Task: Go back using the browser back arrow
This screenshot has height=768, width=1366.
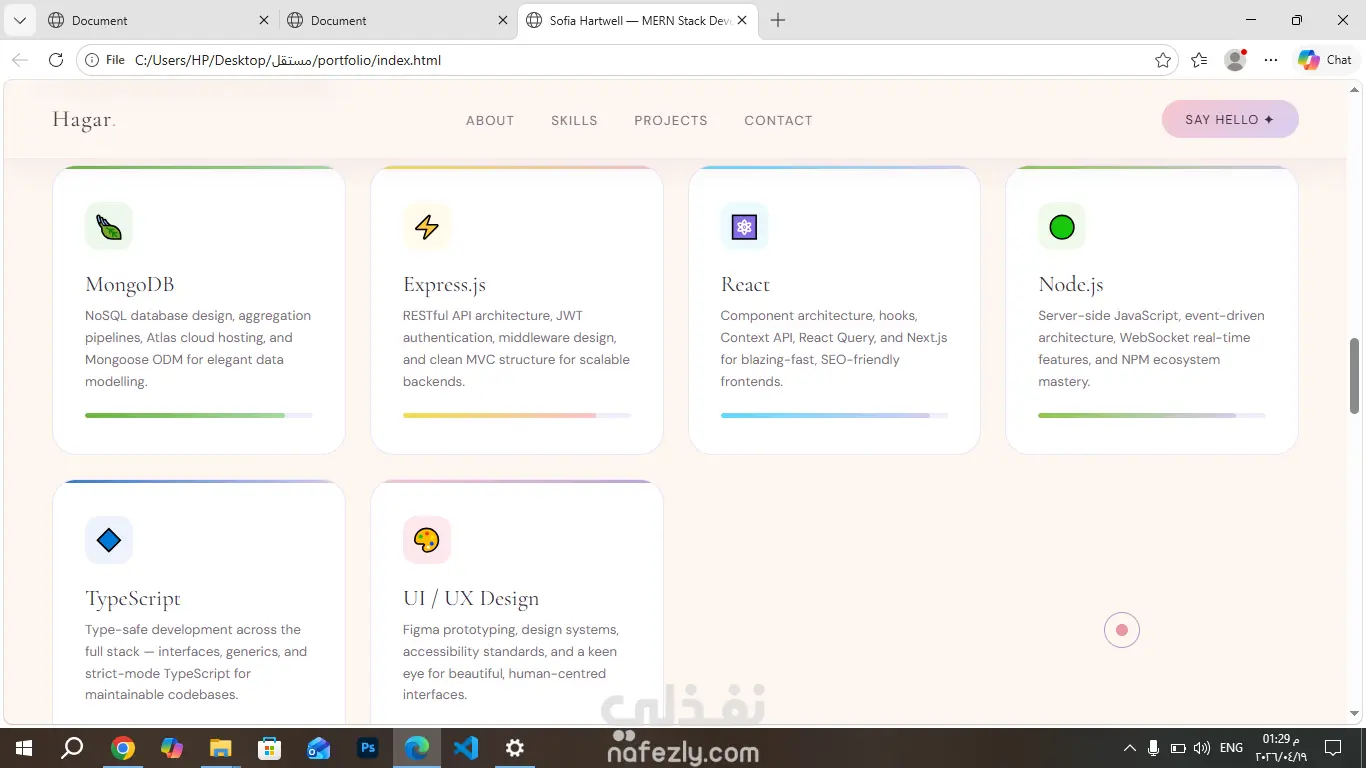Action: 20,60
